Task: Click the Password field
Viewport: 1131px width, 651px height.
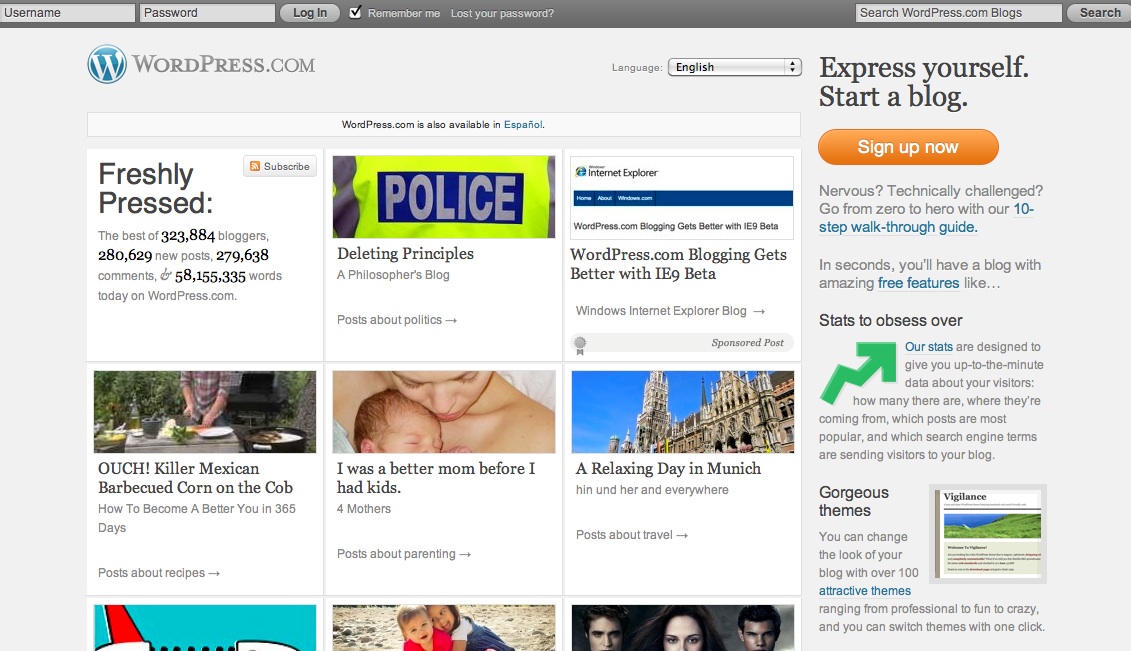Action: click(207, 12)
